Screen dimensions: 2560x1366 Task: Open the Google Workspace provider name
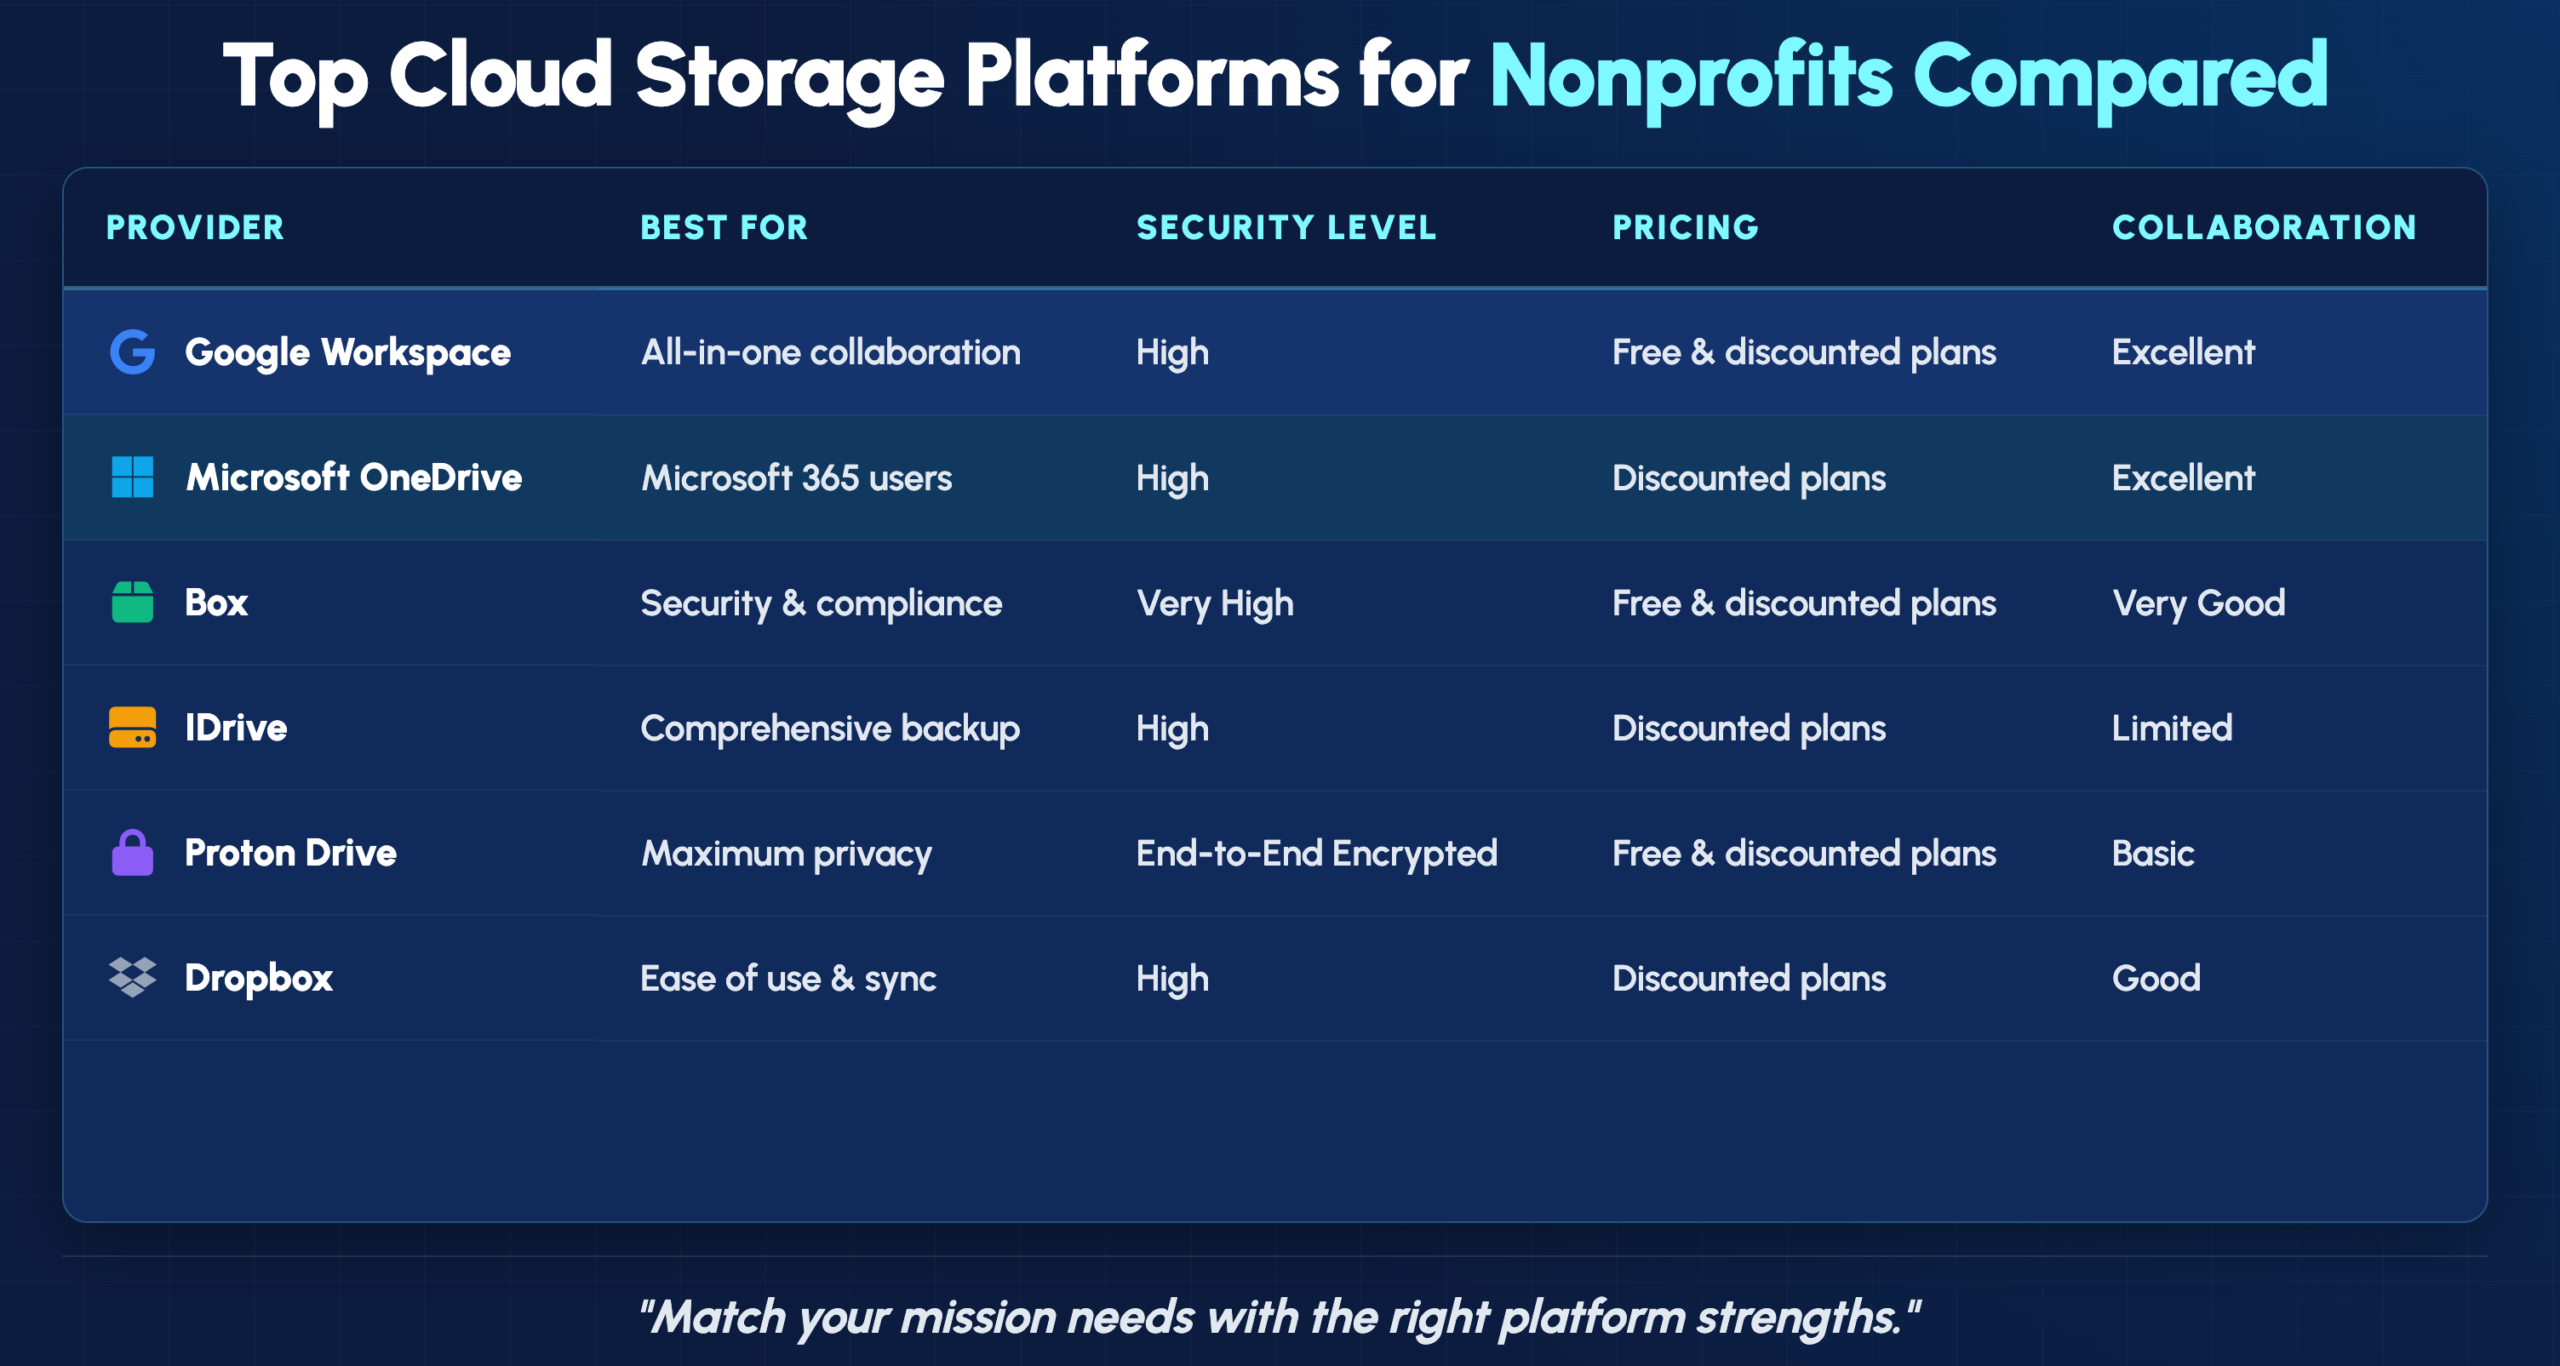coord(348,352)
